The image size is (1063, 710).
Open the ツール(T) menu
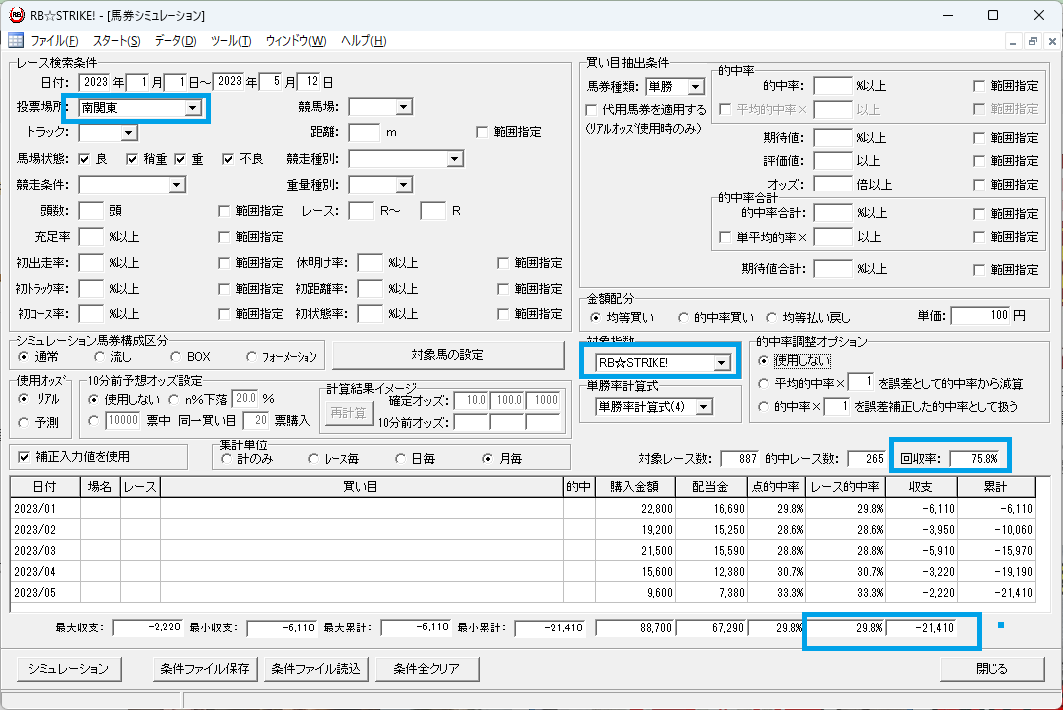pyautogui.click(x=231, y=41)
